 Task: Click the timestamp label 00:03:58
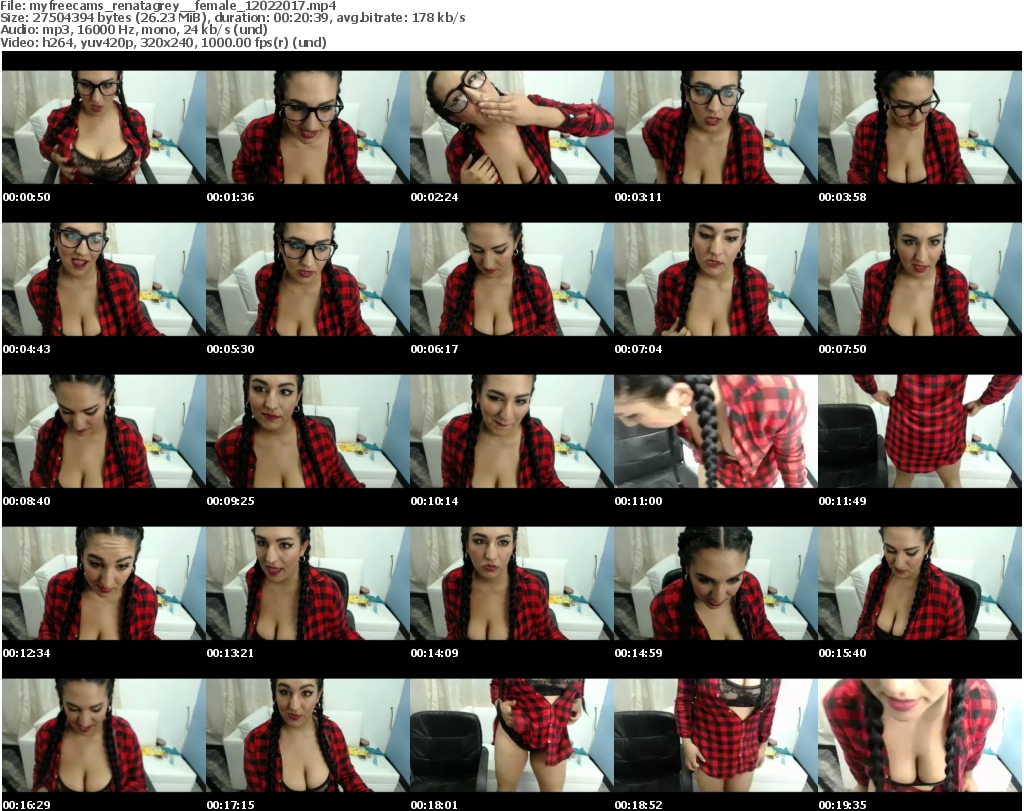coord(842,197)
